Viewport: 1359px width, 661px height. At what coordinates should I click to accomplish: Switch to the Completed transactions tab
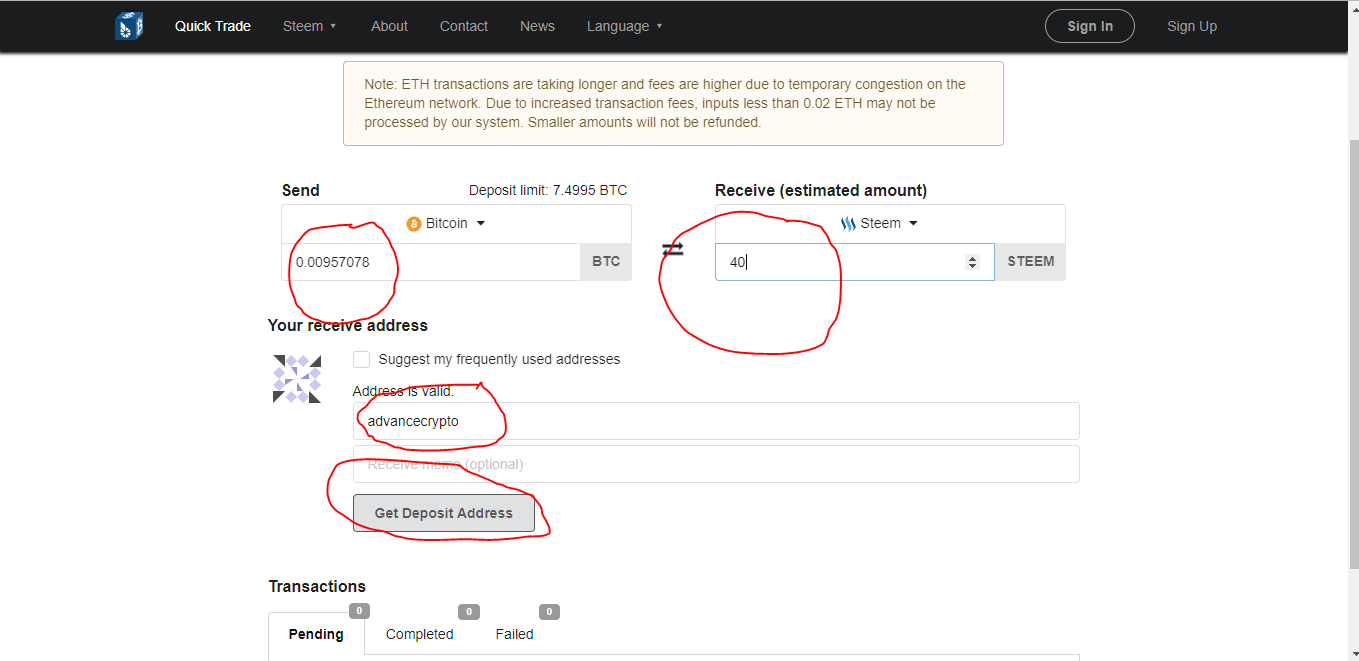[420, 634]
